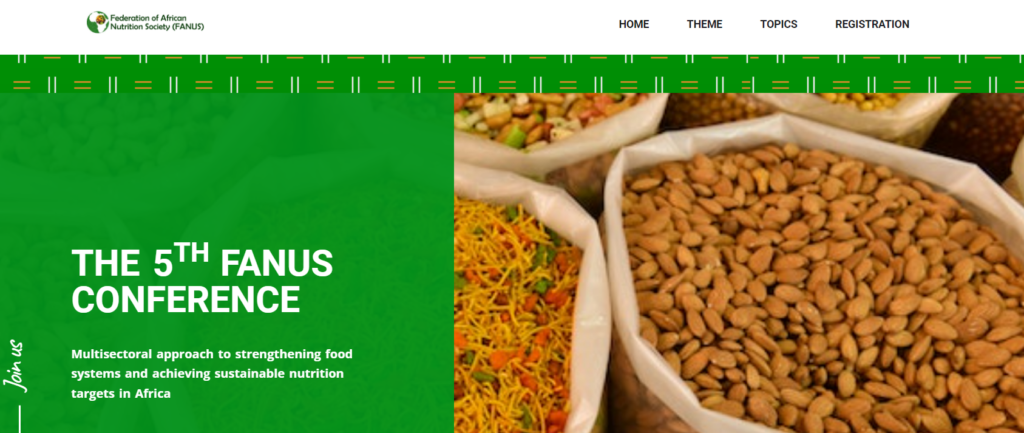Click the Federation of African Nutrition Society text
The image size is (1024, 433).
coord(157,22)
